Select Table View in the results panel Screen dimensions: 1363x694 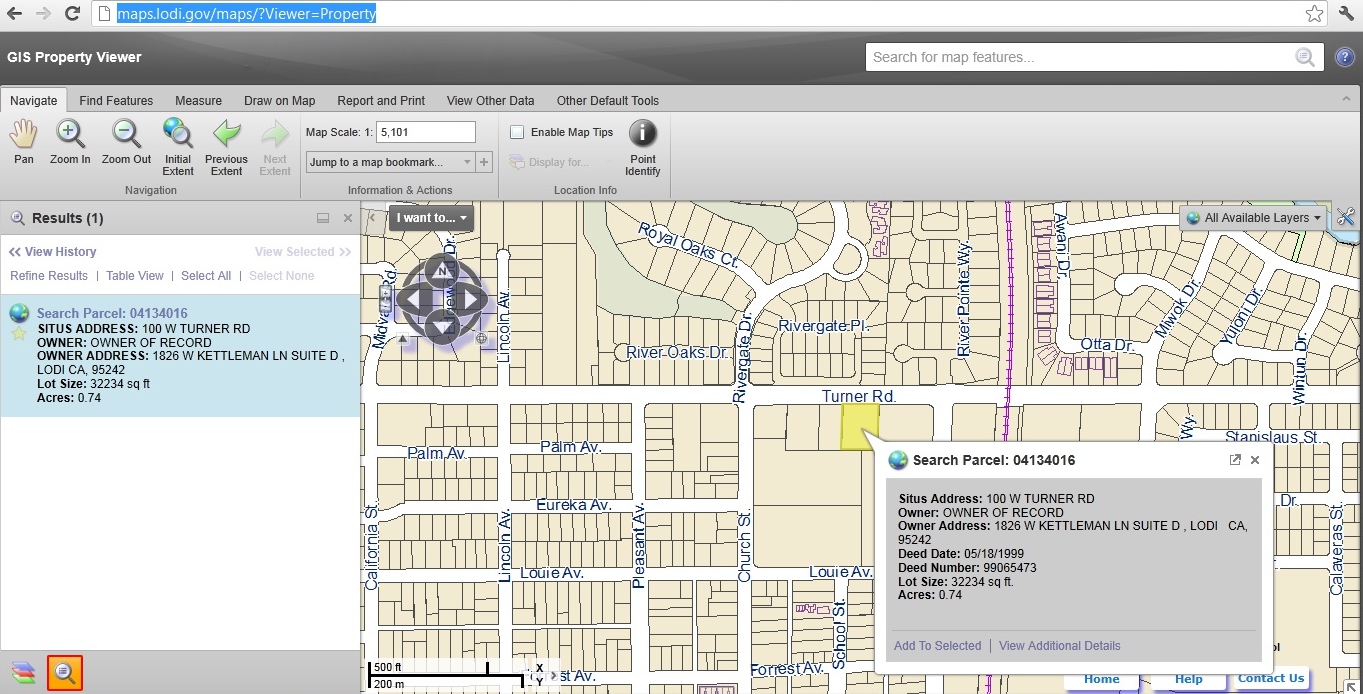pos(135,276)
